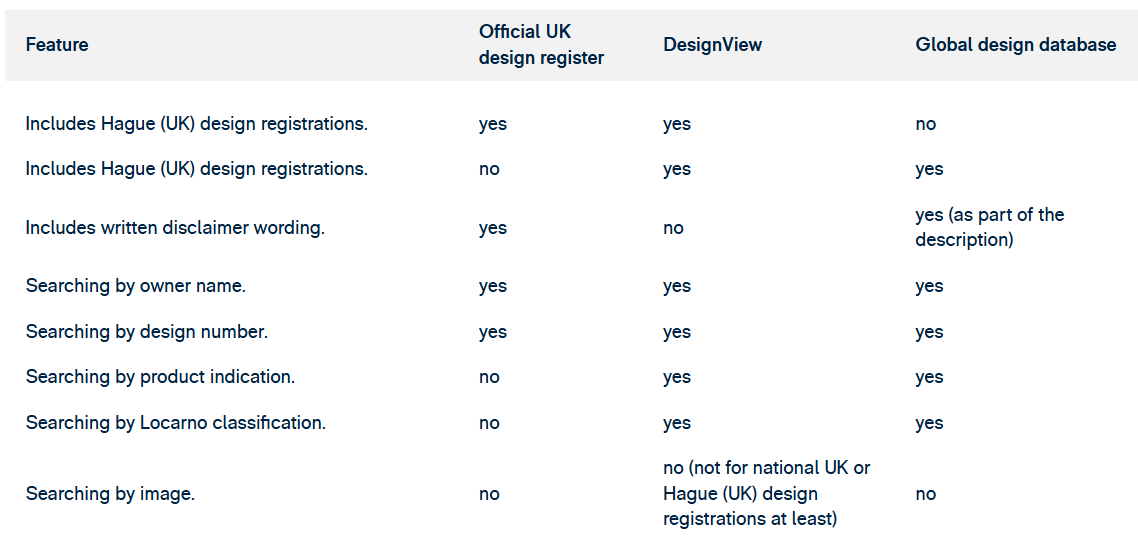Image resolution: width=1138 pixels, height=540 pixels.
Task: Select the "Searching by product indication." row label
Action: [x=160, y=377]
